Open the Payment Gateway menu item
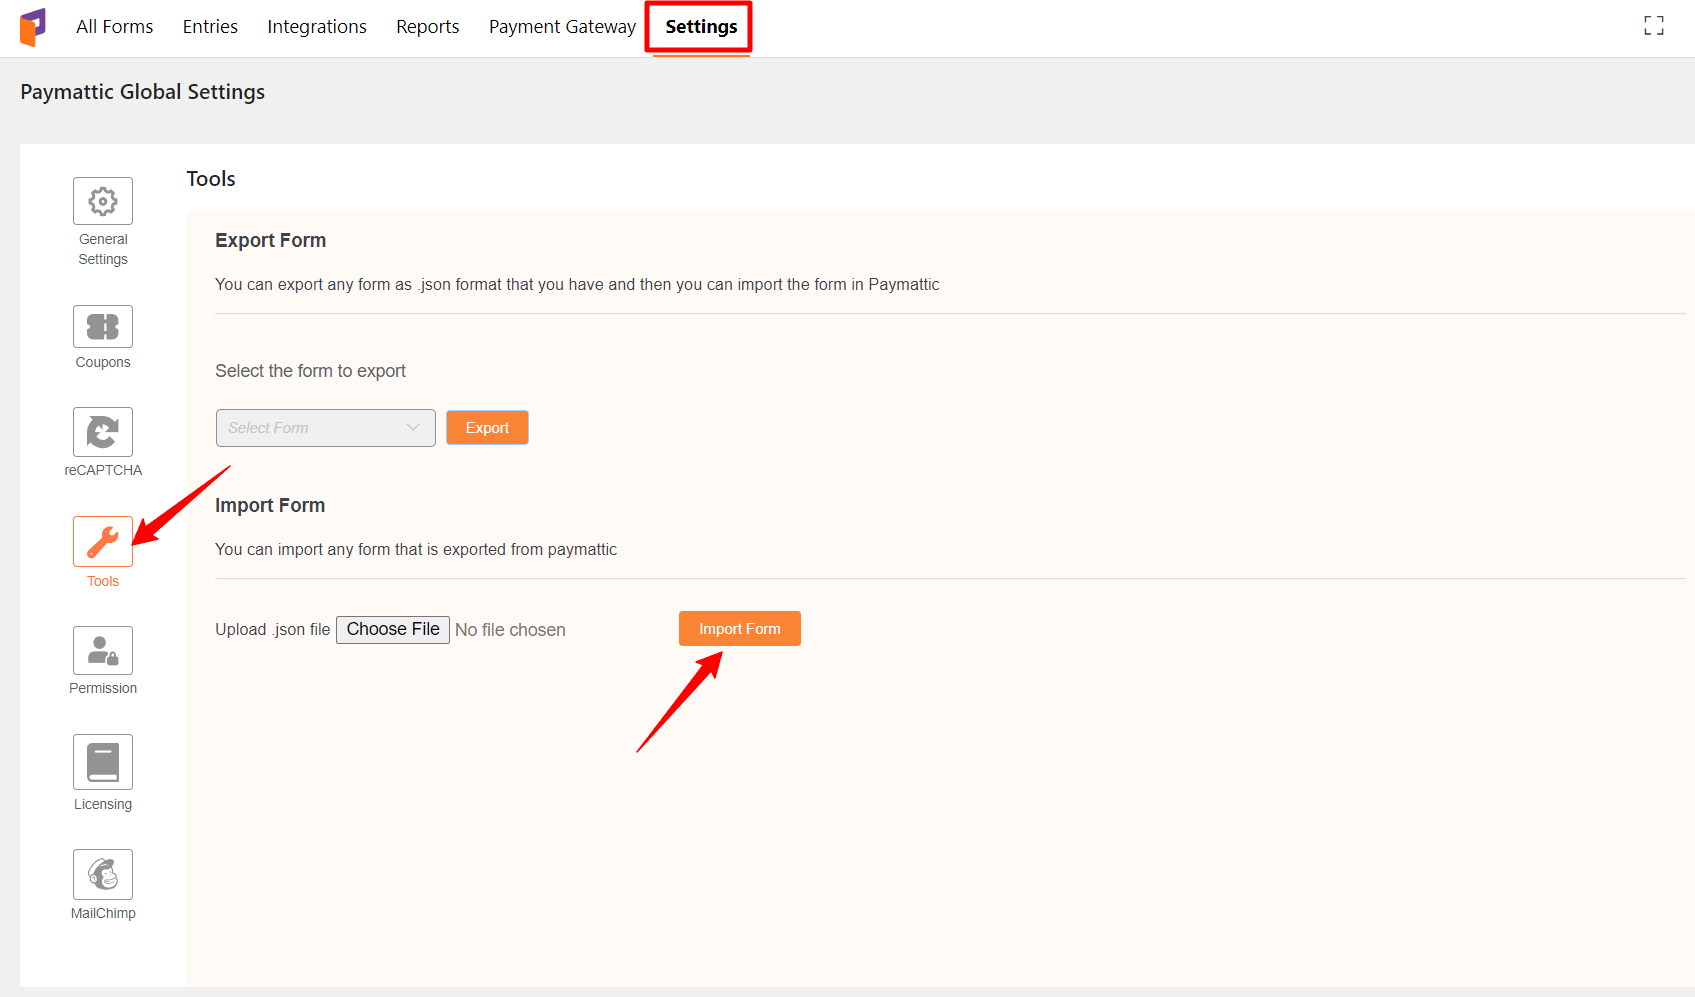1695x997 pixels. [x=562, y=27]
